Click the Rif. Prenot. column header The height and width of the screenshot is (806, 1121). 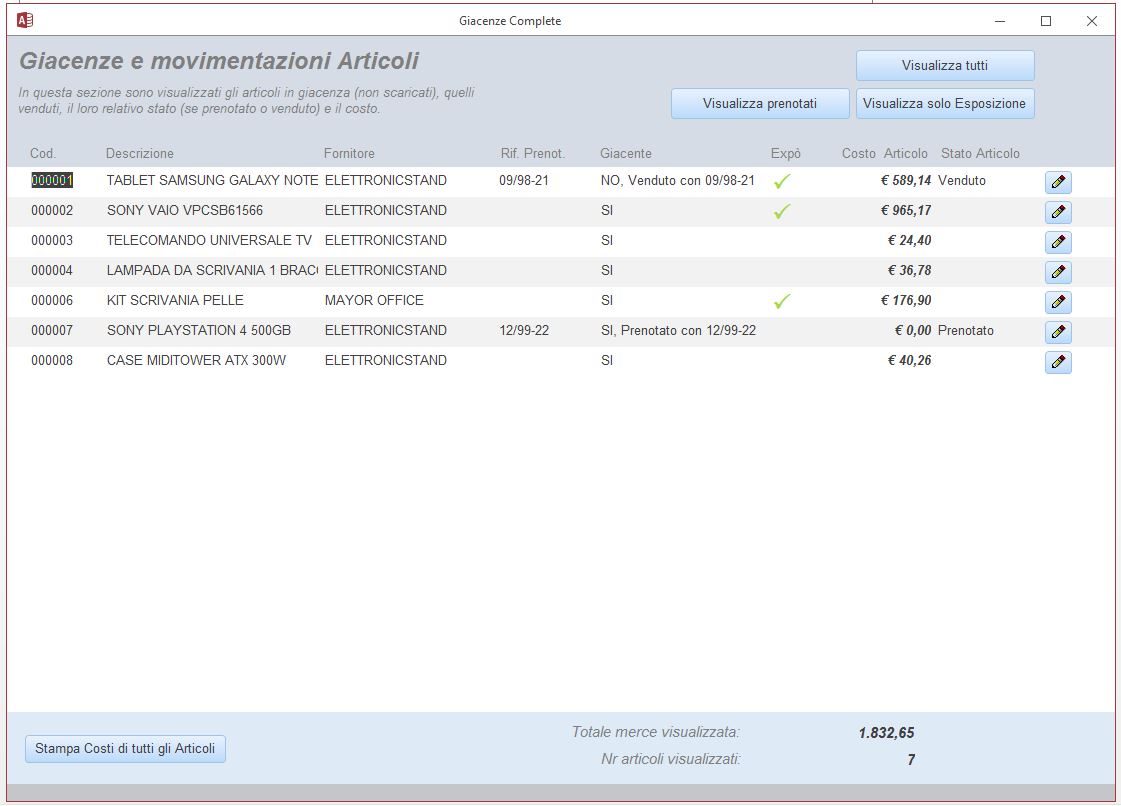point(533,153)
